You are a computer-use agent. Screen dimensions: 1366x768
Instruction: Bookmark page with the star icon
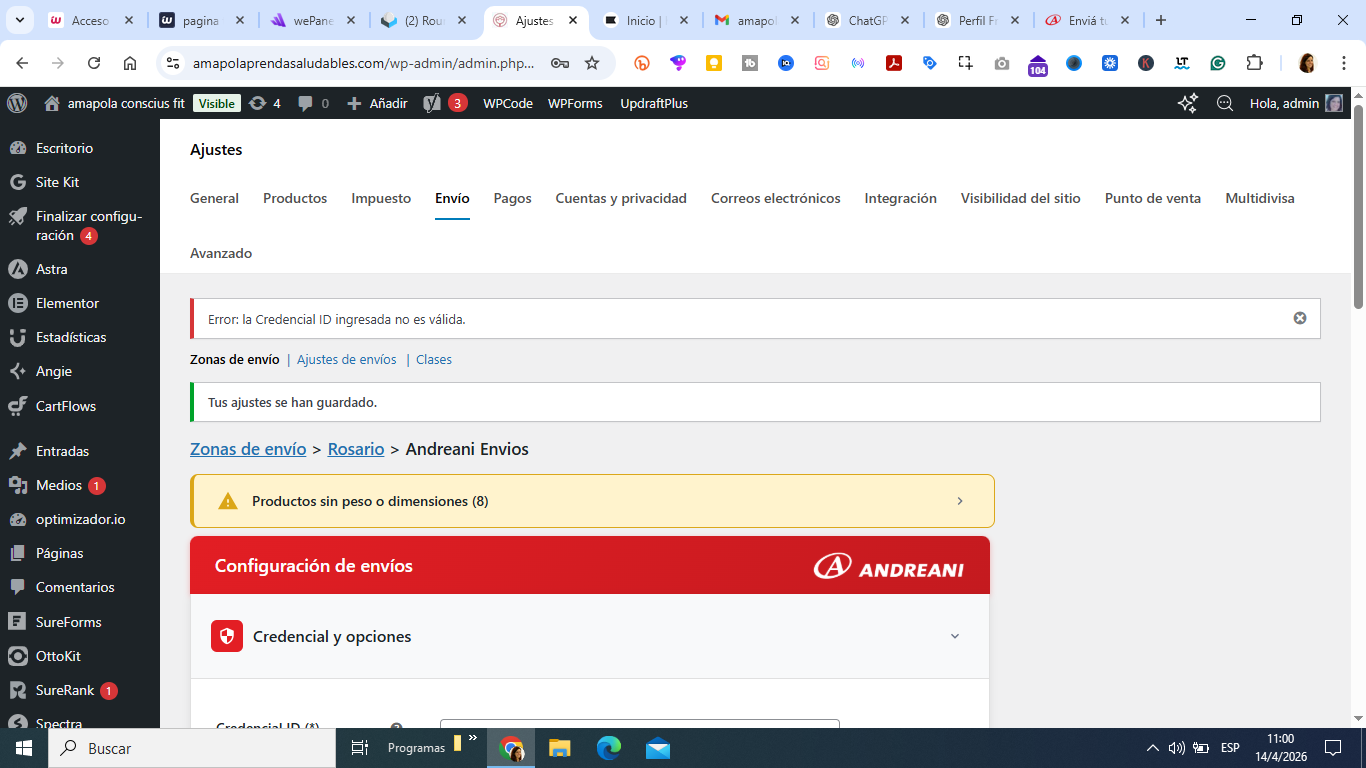(x=592, y=63)
